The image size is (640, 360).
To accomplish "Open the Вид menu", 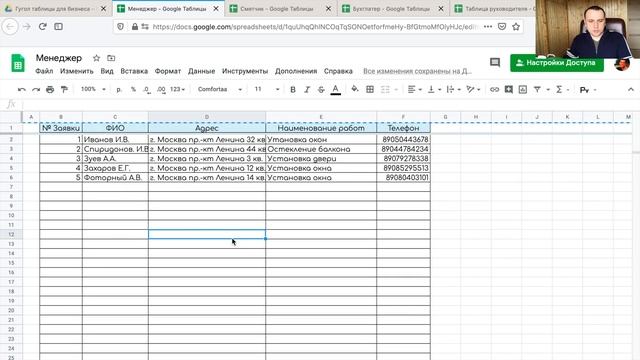I will (107, 71).
